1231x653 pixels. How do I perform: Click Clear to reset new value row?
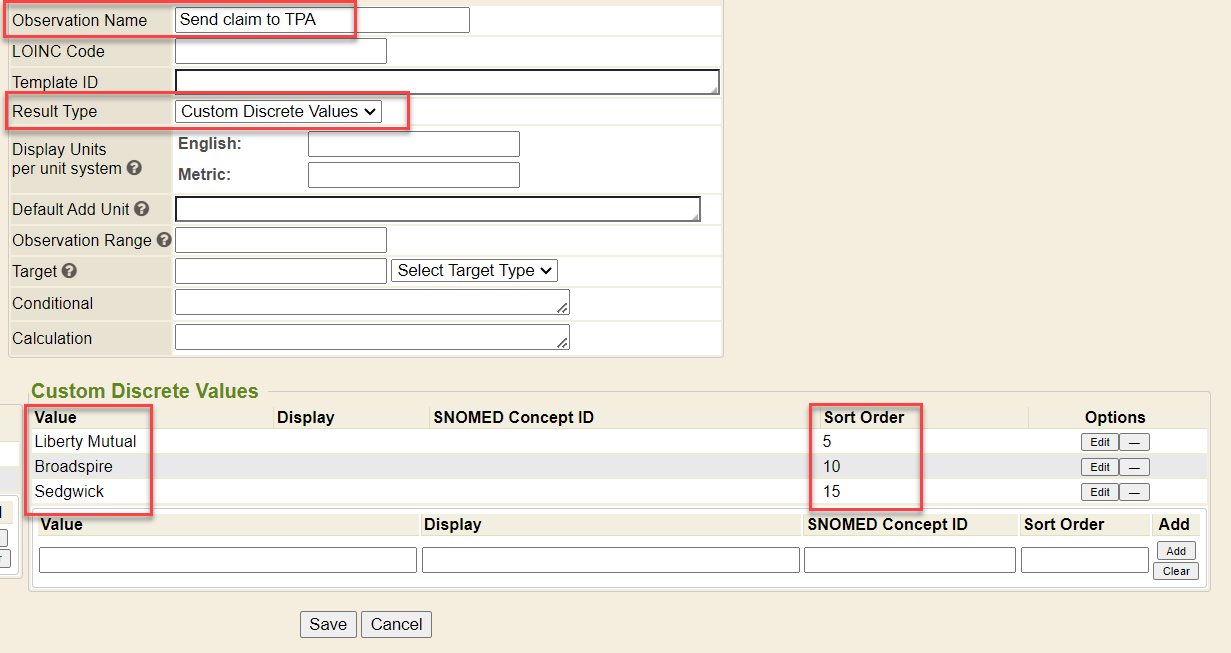(1175, 571)
